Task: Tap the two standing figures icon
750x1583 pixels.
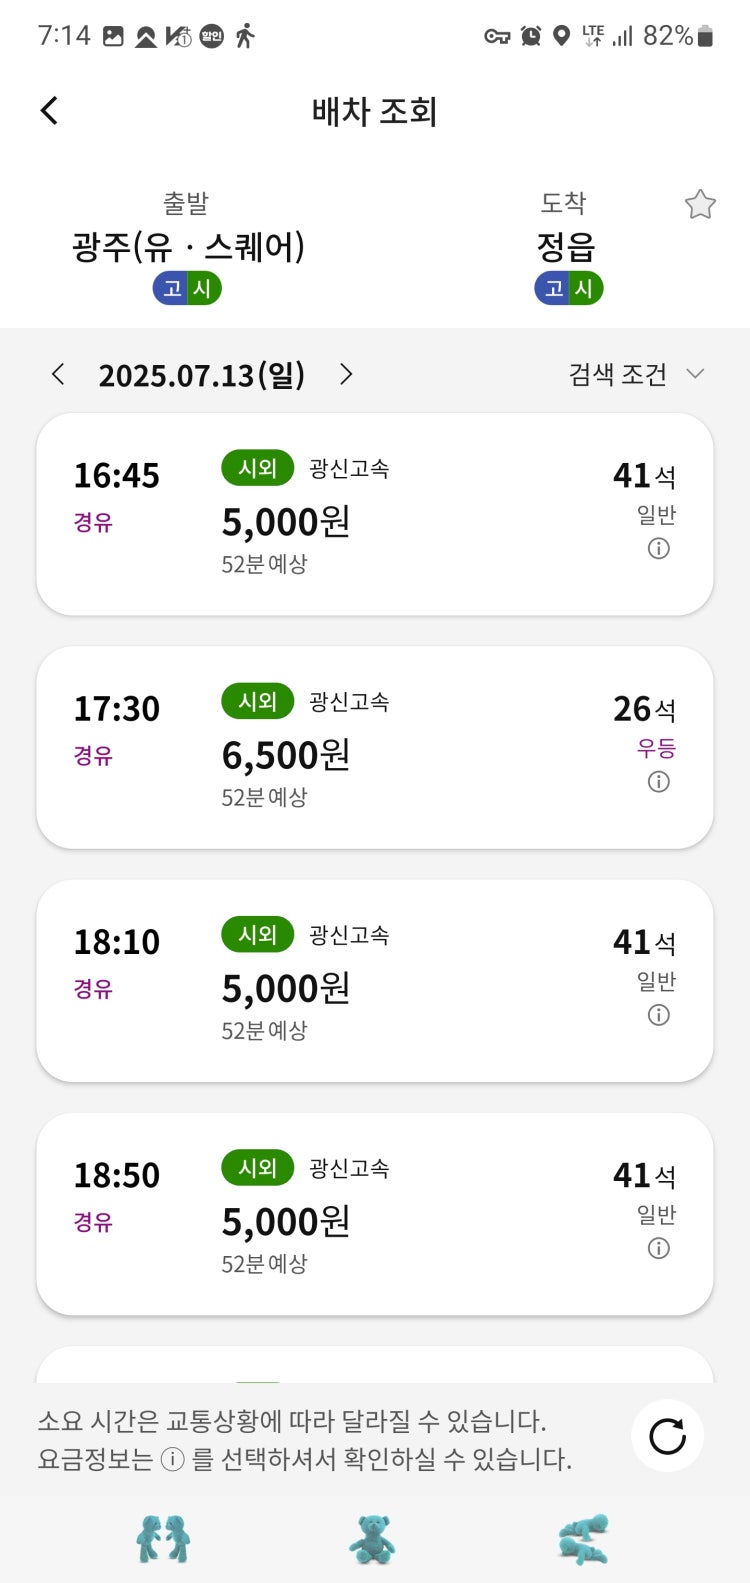Action: (x=163, y=1538)
